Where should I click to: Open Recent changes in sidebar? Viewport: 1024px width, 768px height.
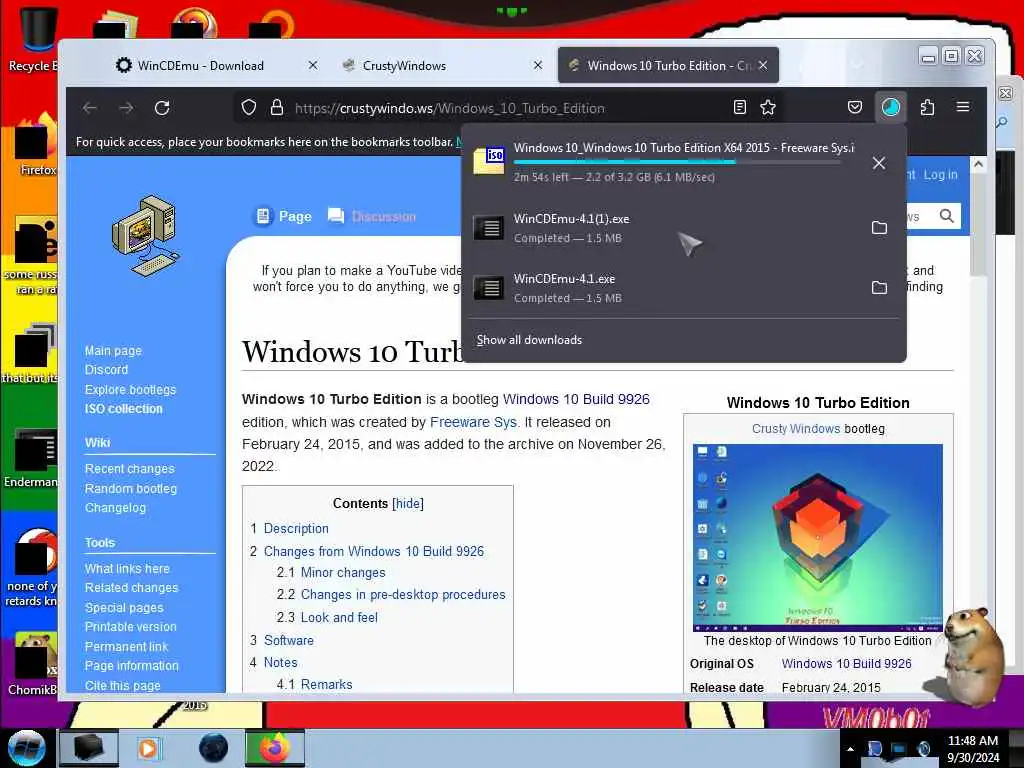130,469
